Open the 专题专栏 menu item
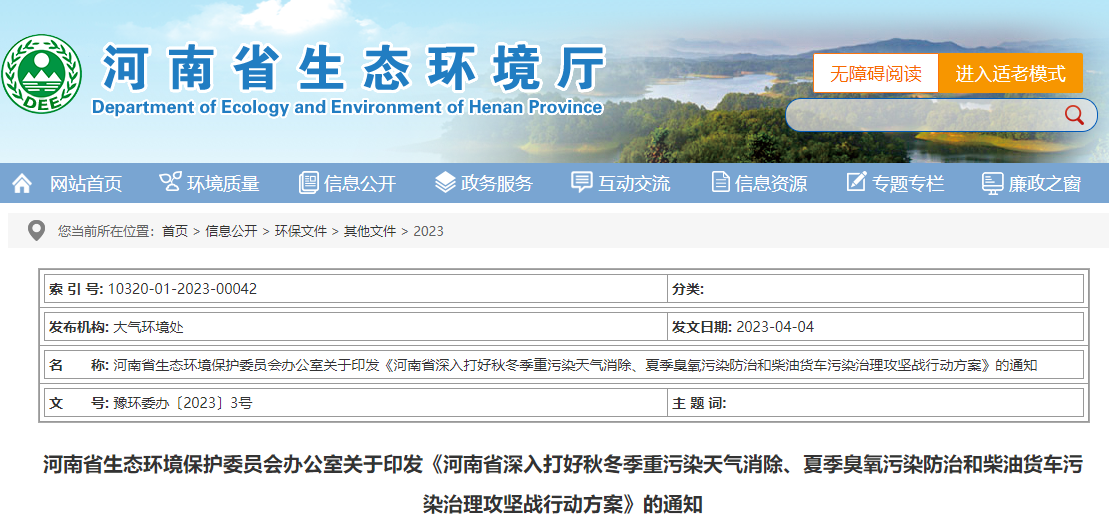The width and height of the screenshot is (1109, 524). point(907,184)
